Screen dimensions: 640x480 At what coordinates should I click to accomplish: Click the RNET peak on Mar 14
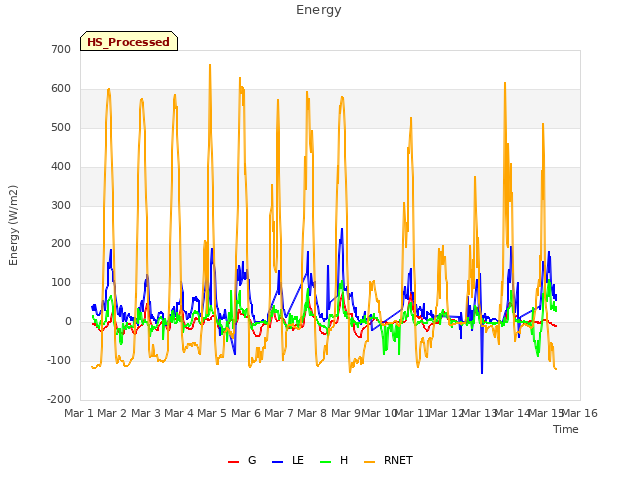(x=505, y=83)
